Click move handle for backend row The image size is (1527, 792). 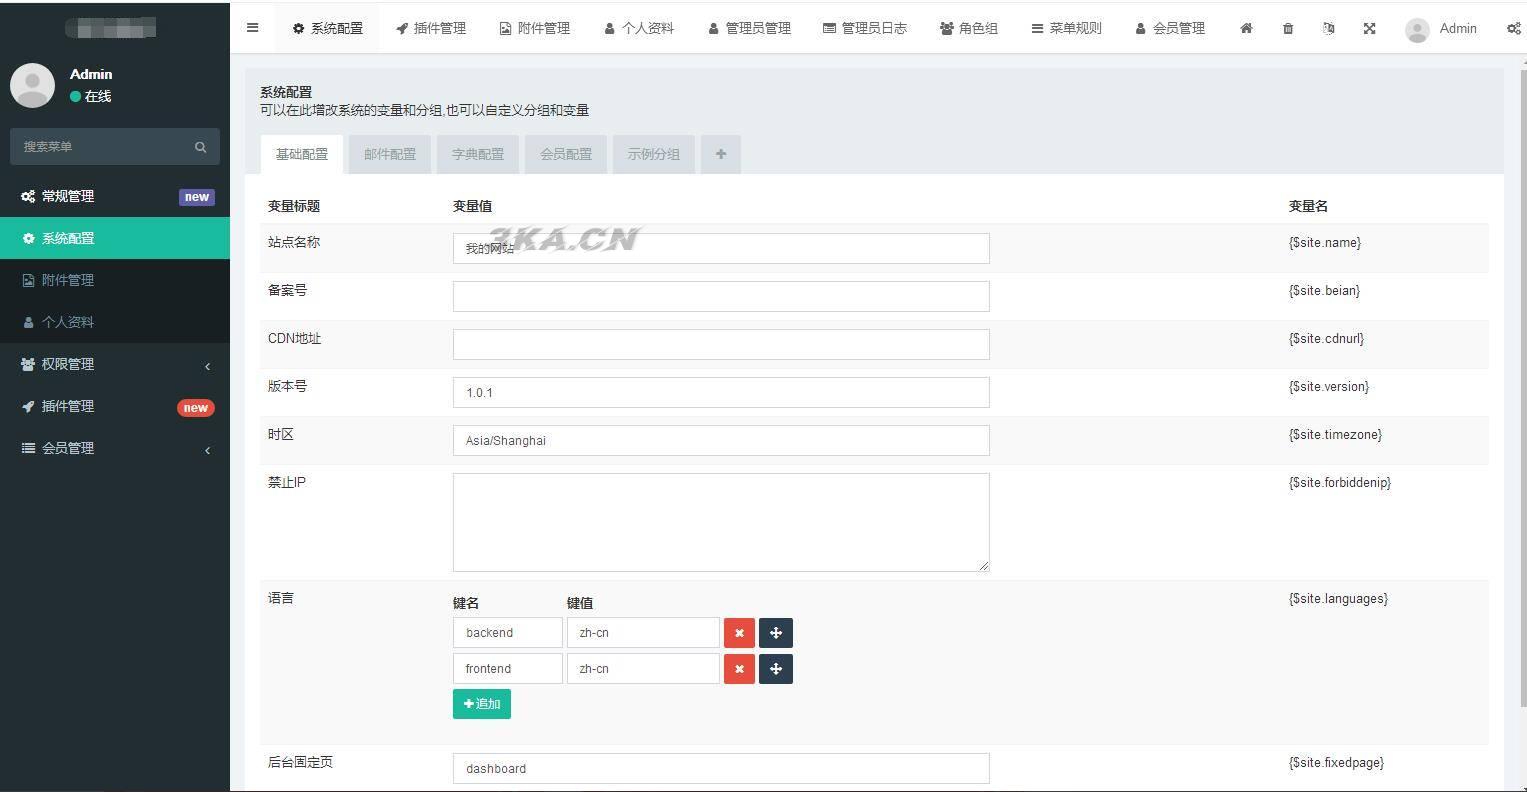(x=776, y=633)
